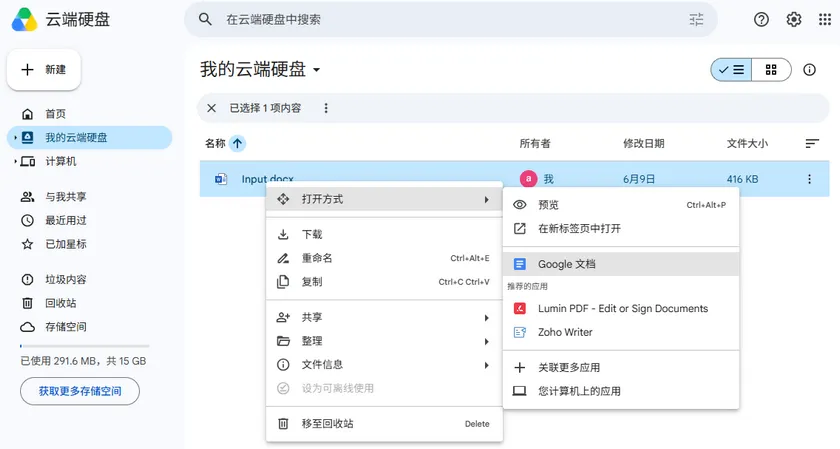Open the settings gear icon
840x449 pixels.
(x=793, y=19)
